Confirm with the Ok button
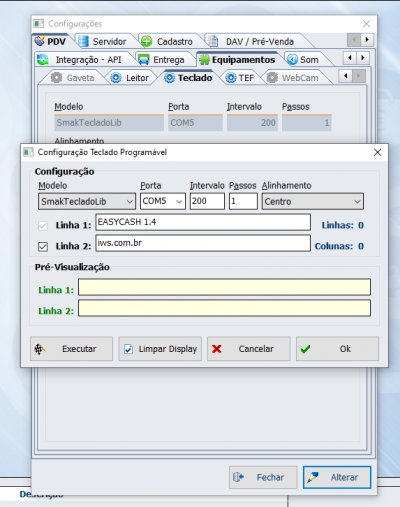 tap(337, 349)
